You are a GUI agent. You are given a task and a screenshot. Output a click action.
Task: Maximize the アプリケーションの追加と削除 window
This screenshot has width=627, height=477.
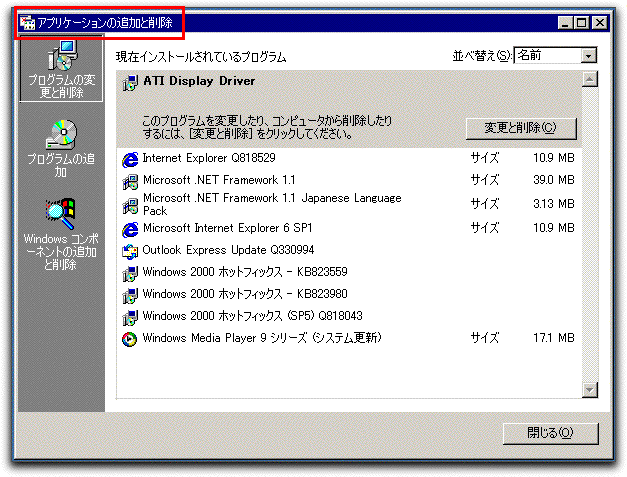(582, 23)
